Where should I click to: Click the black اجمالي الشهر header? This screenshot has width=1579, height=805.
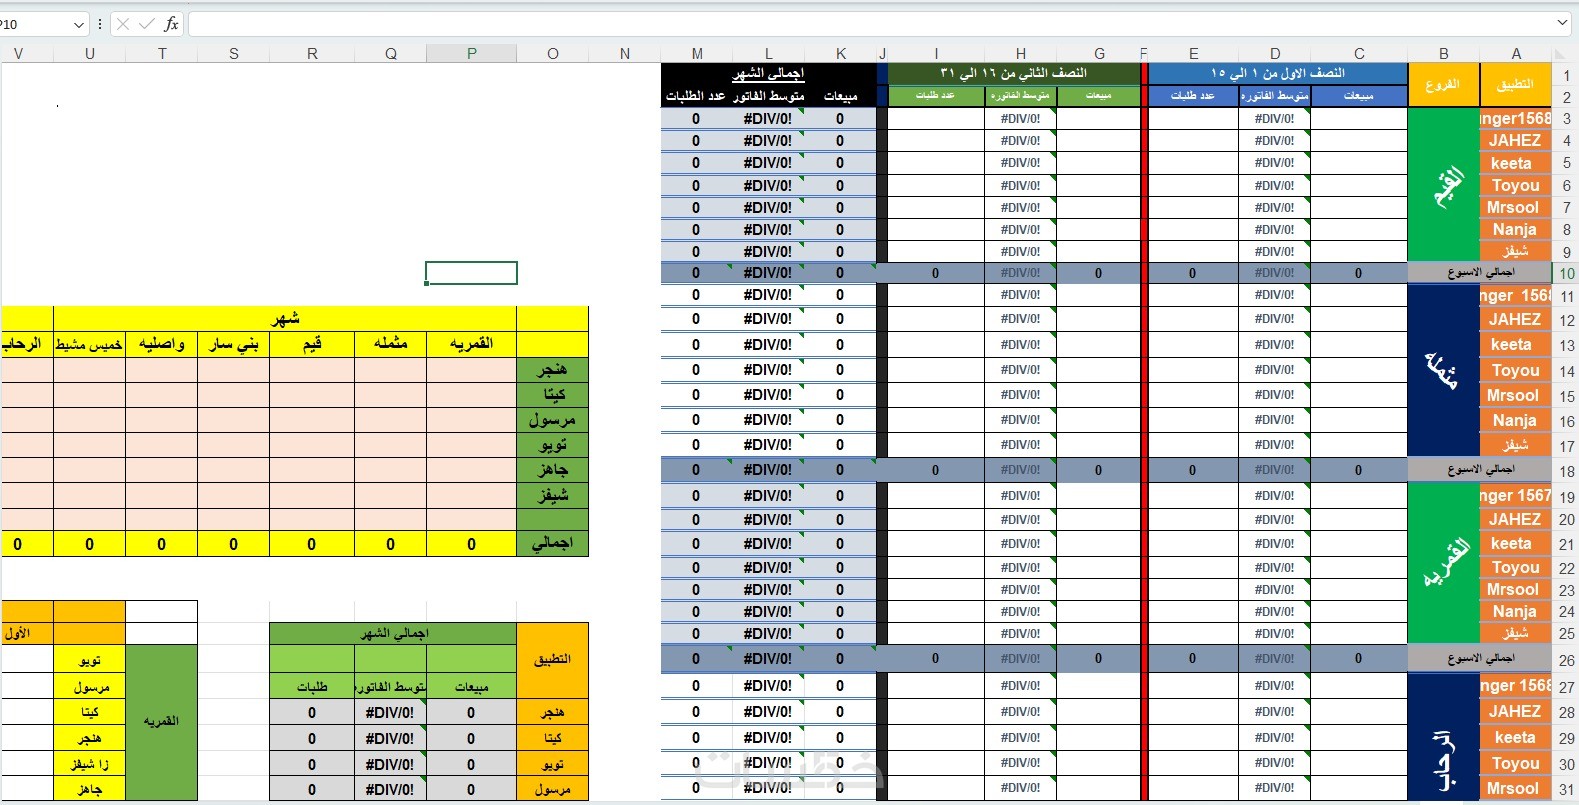[x=768, y=73]
